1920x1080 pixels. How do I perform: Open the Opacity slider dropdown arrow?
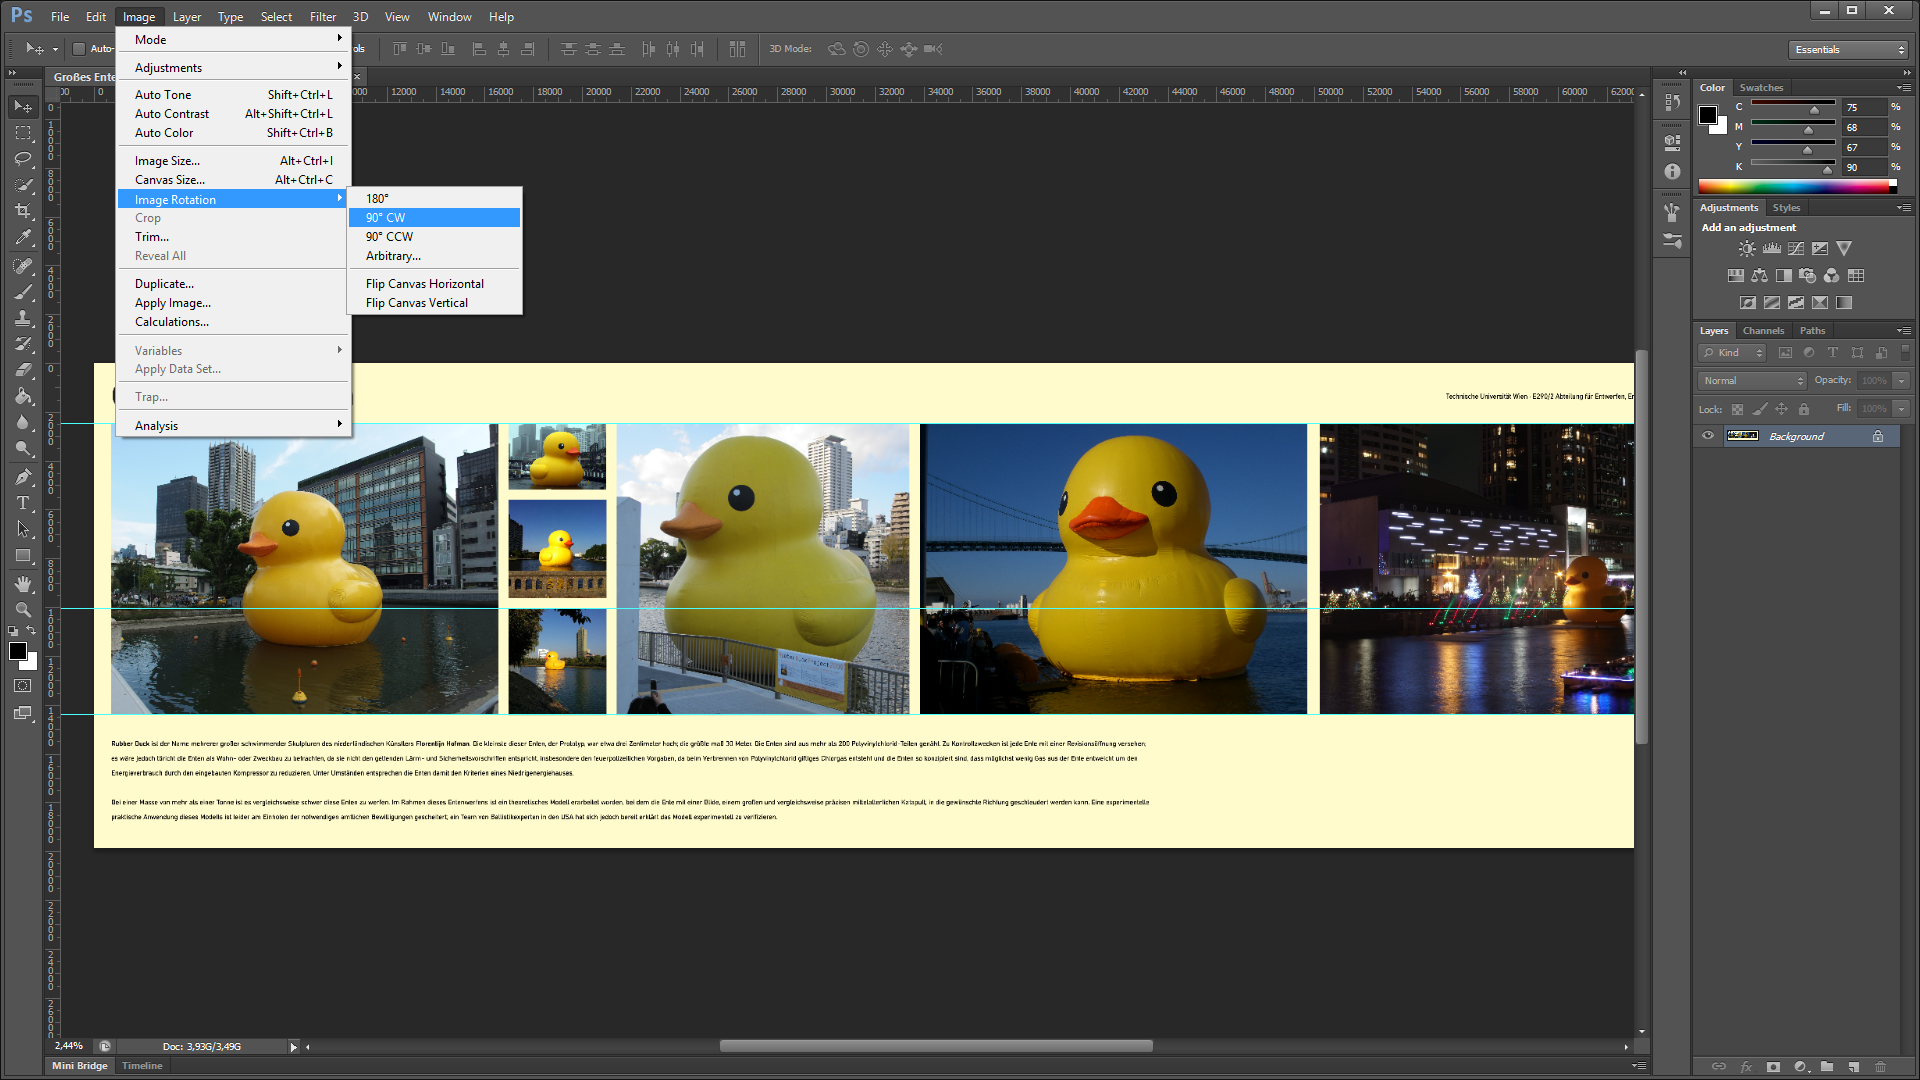coord(1902,381)
